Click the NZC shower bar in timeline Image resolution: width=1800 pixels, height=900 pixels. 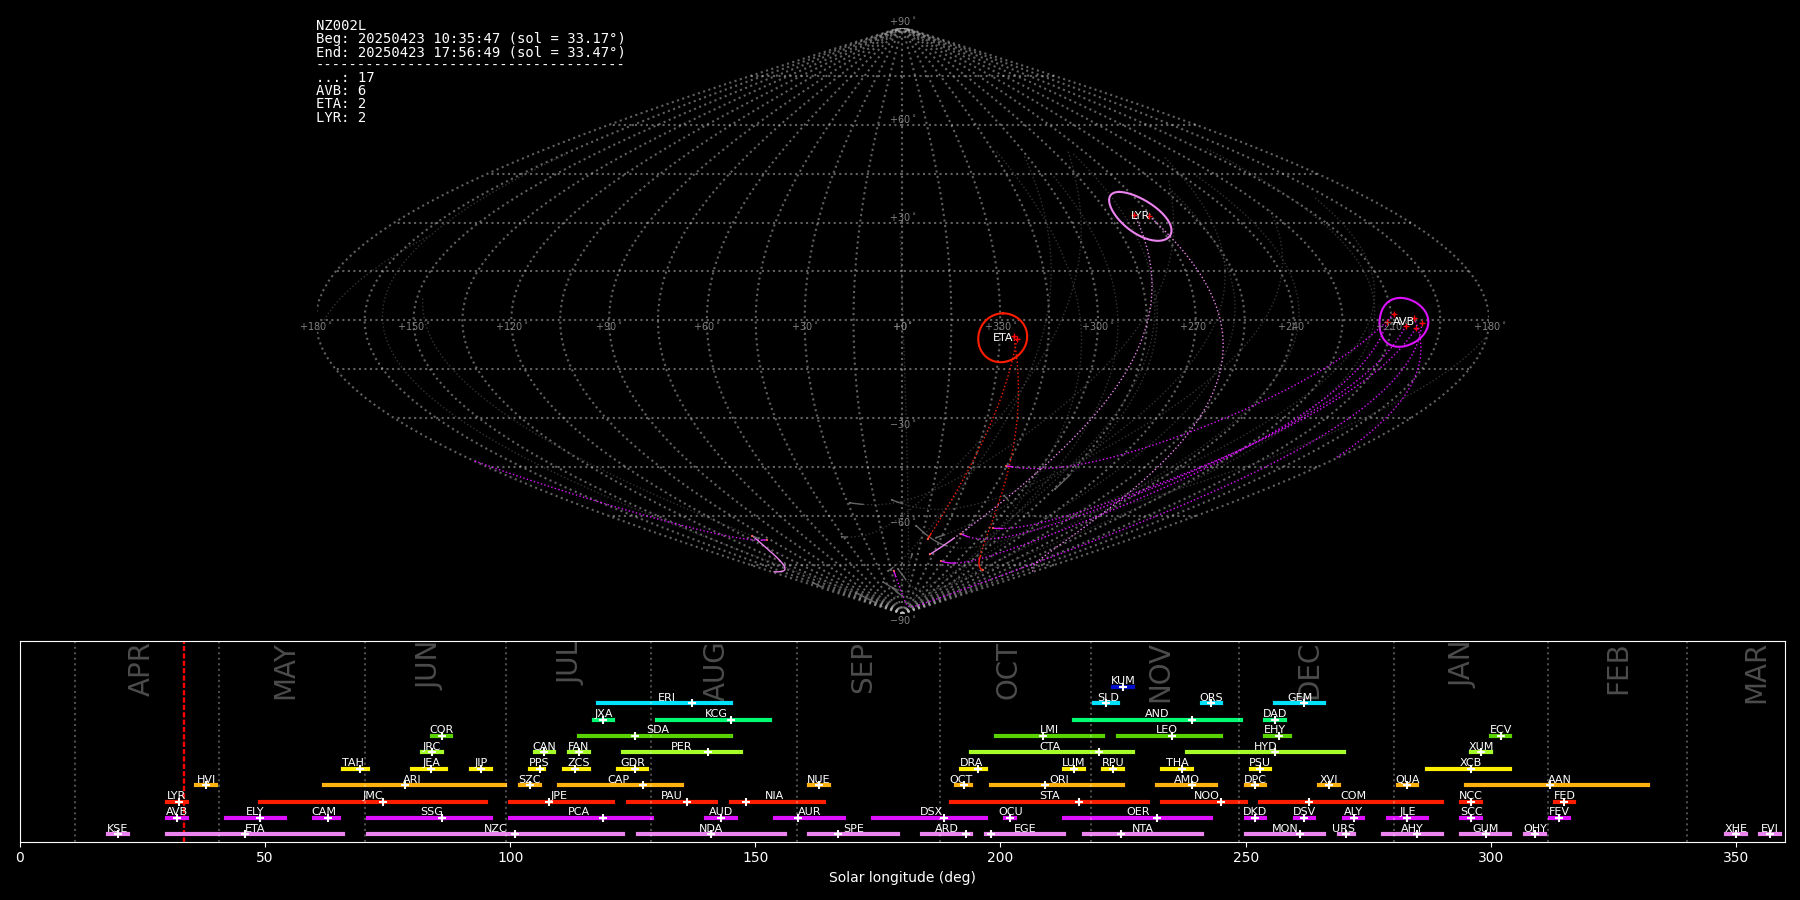coord(495,834)
